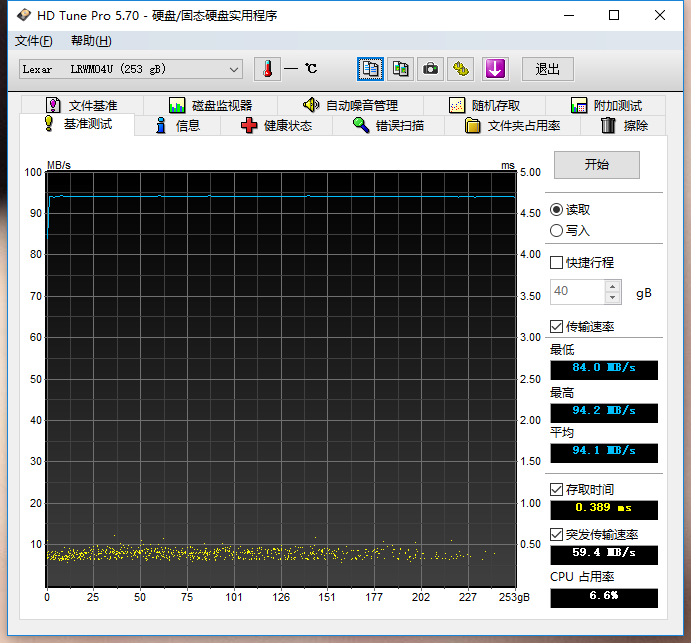The height and width of the screenshot is (643, 691).
Task: Close the HD Tune Pro window
Action: tap(660, 15)
